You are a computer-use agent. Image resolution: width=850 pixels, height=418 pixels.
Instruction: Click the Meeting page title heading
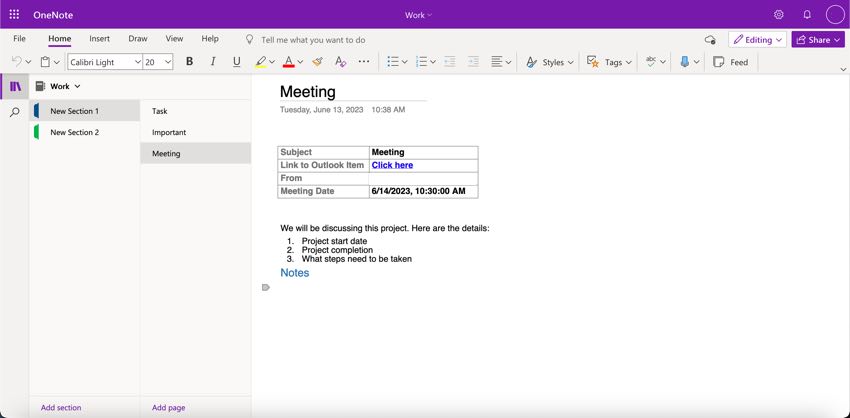coord(307,92)
